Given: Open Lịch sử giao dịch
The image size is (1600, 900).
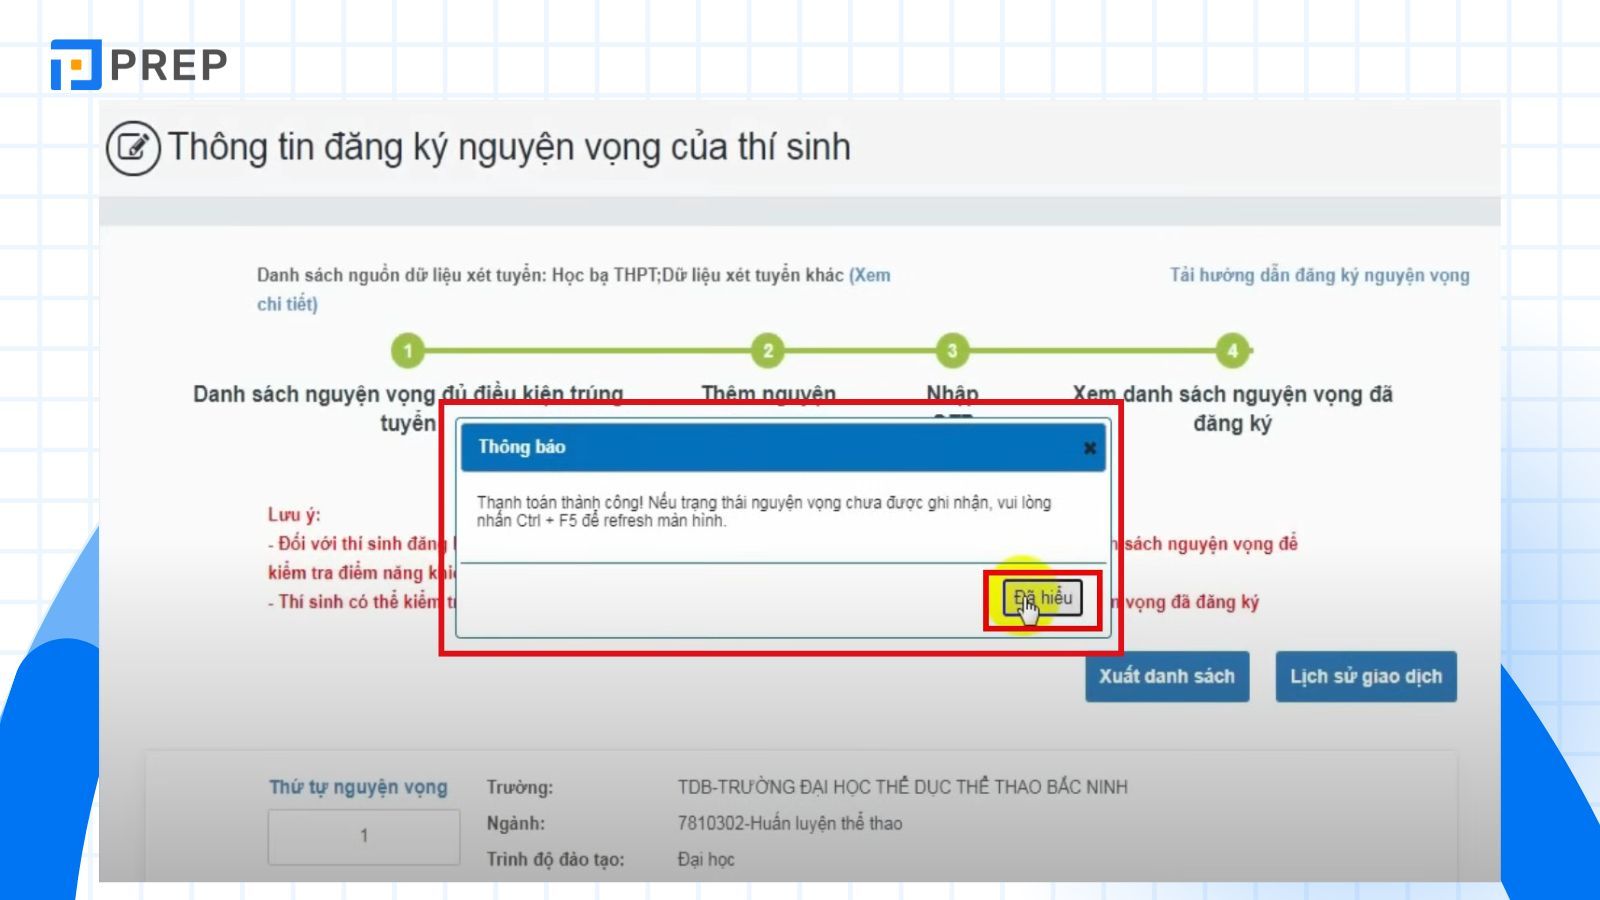Looking at the screenshot, I should click(x=1366, y=676).
